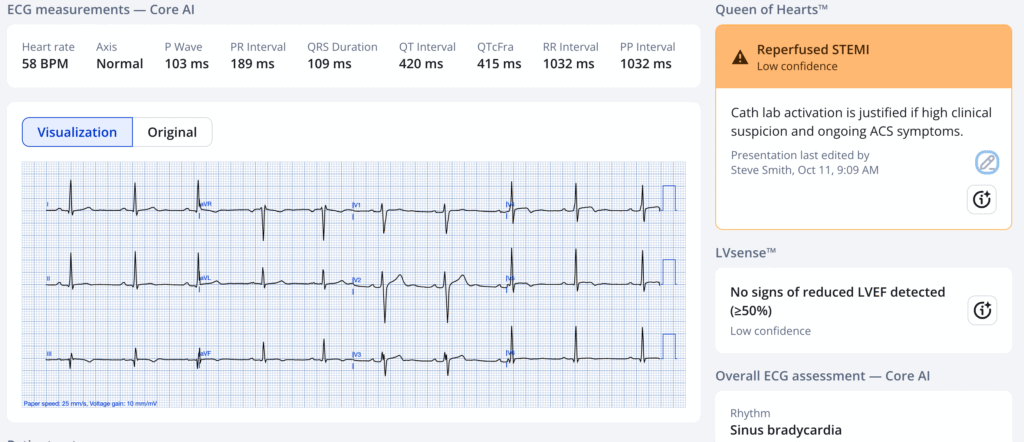This screenshot has width=1024, height=442.
Task: Click calibration pulse at end of lead I row
Action: [x=669, y=198]
